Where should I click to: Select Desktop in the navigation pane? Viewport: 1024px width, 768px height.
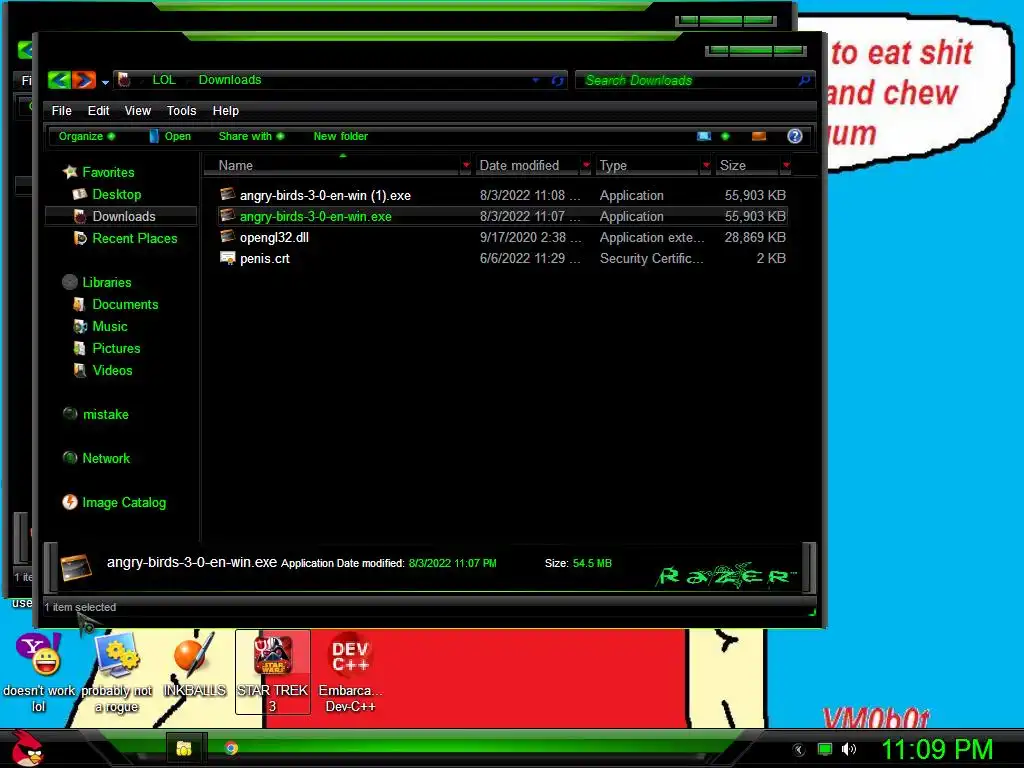click(x=117, y=194)
